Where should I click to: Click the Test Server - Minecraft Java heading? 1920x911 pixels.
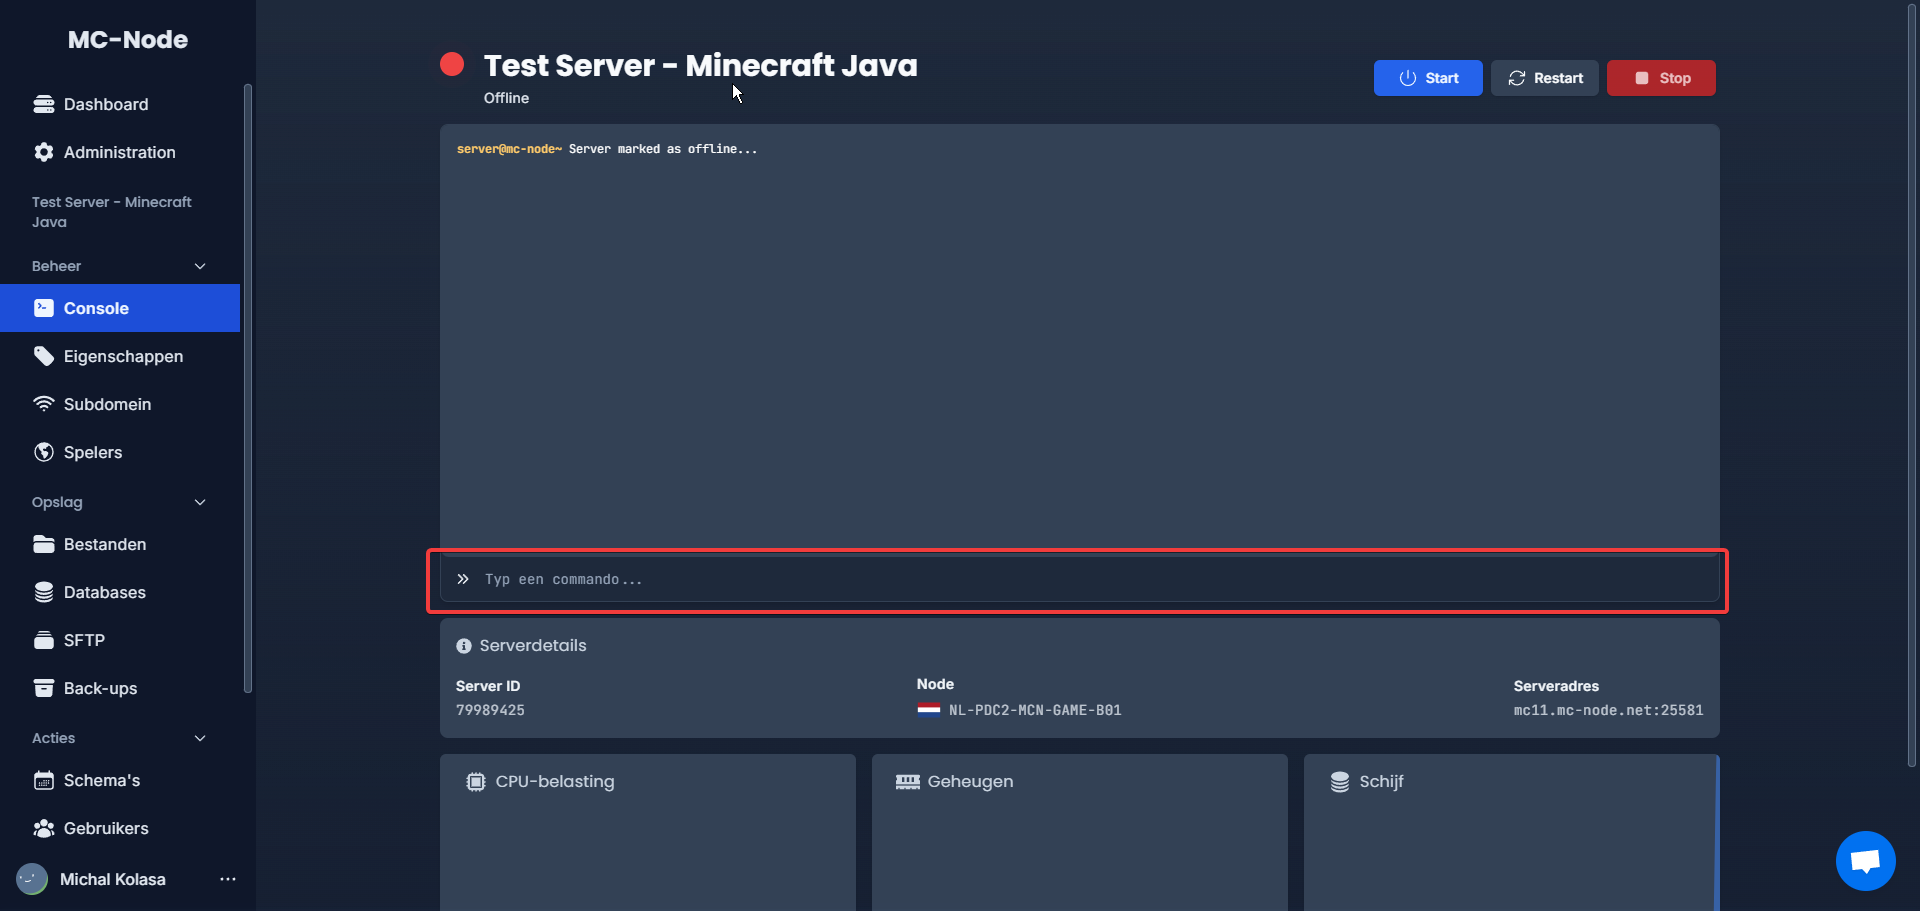pyautogui.click(x=701, y=65)
